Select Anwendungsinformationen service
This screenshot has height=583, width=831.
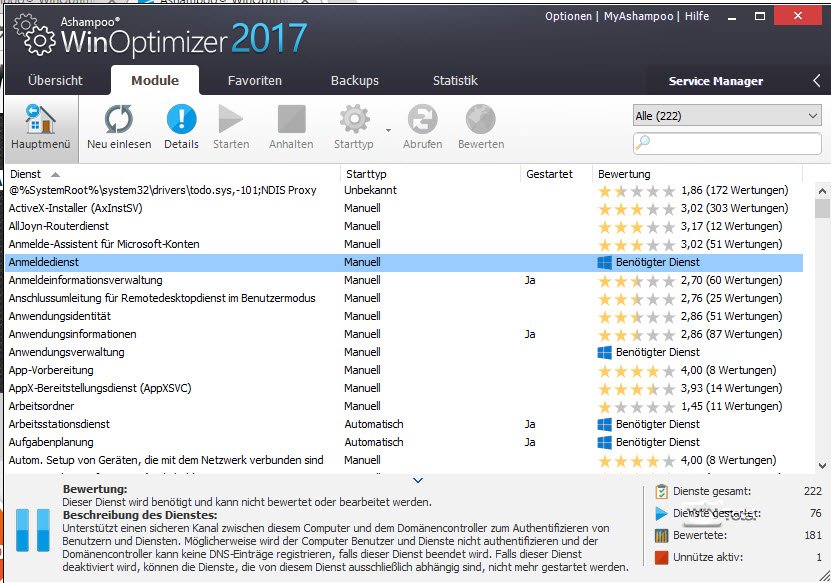click(x=404, y=334)
